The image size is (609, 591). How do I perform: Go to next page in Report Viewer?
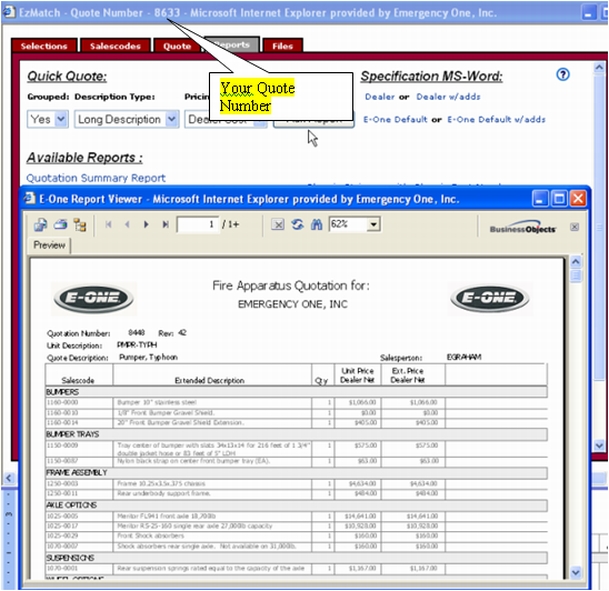pyautogui.click(x=146, y=224)
